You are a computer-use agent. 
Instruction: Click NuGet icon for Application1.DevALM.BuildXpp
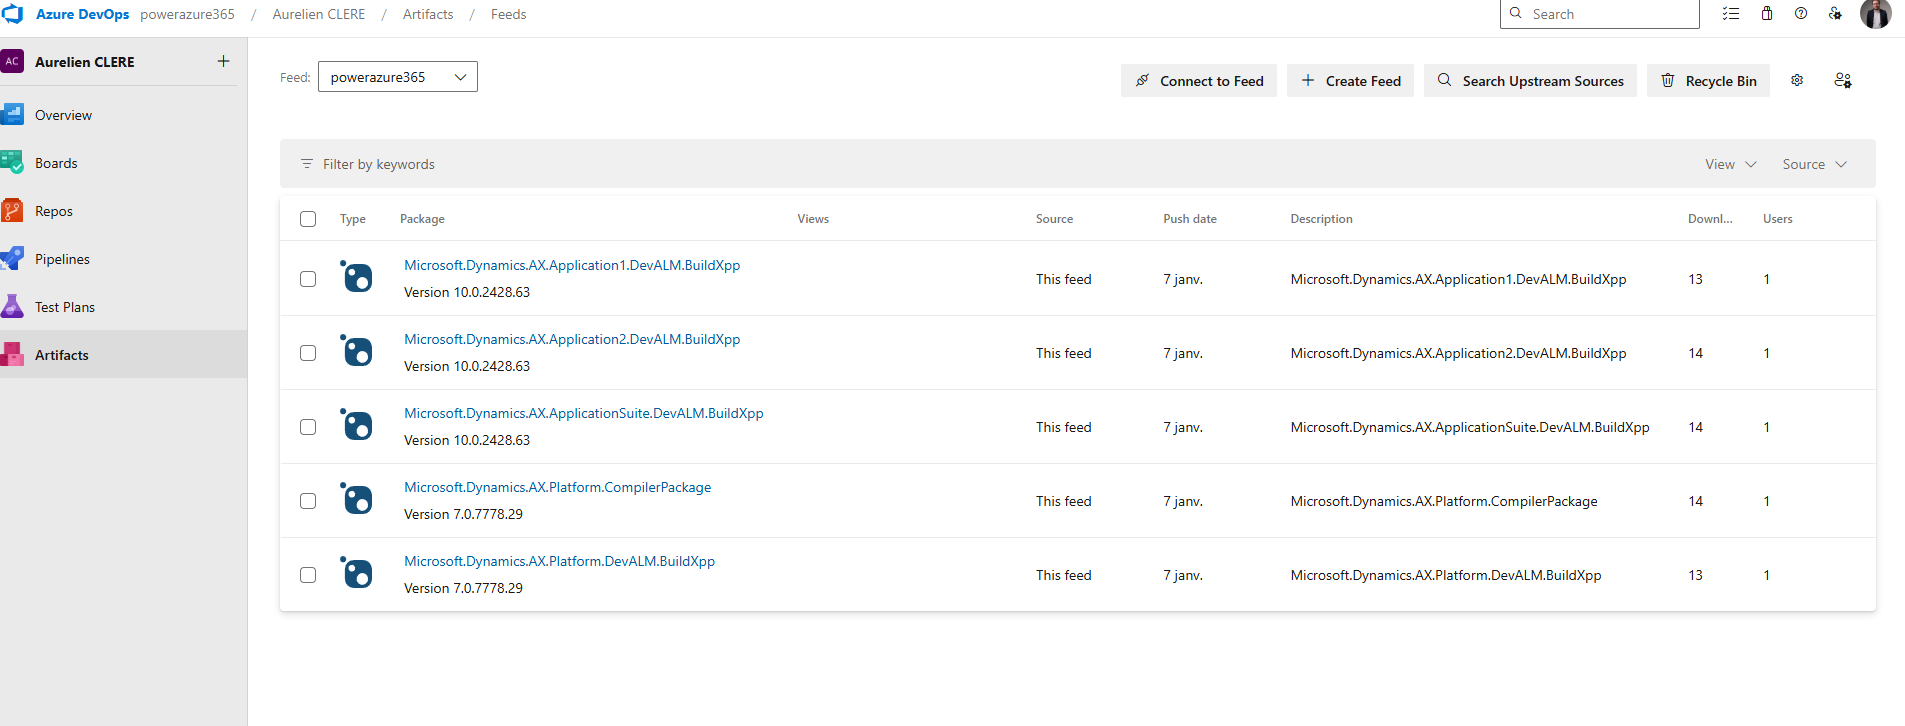point(356,276)
